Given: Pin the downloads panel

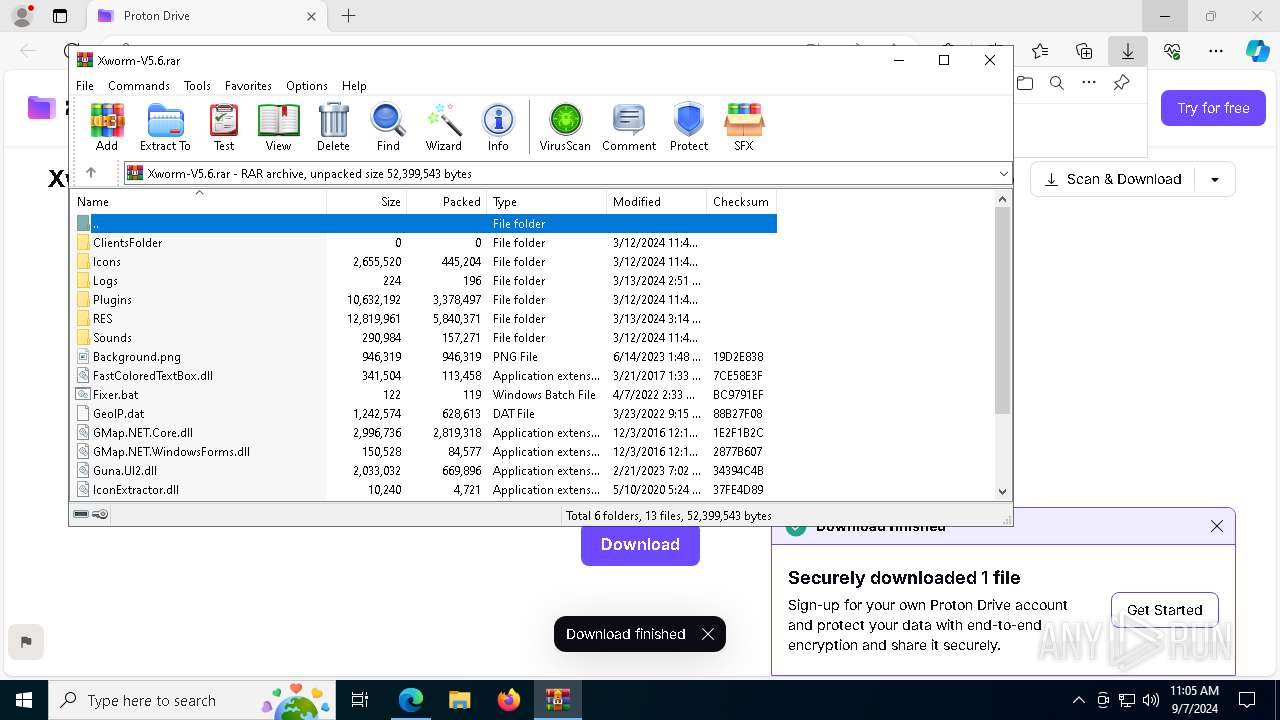Looking at the screenshot, I should click(x=1121, y=83).
